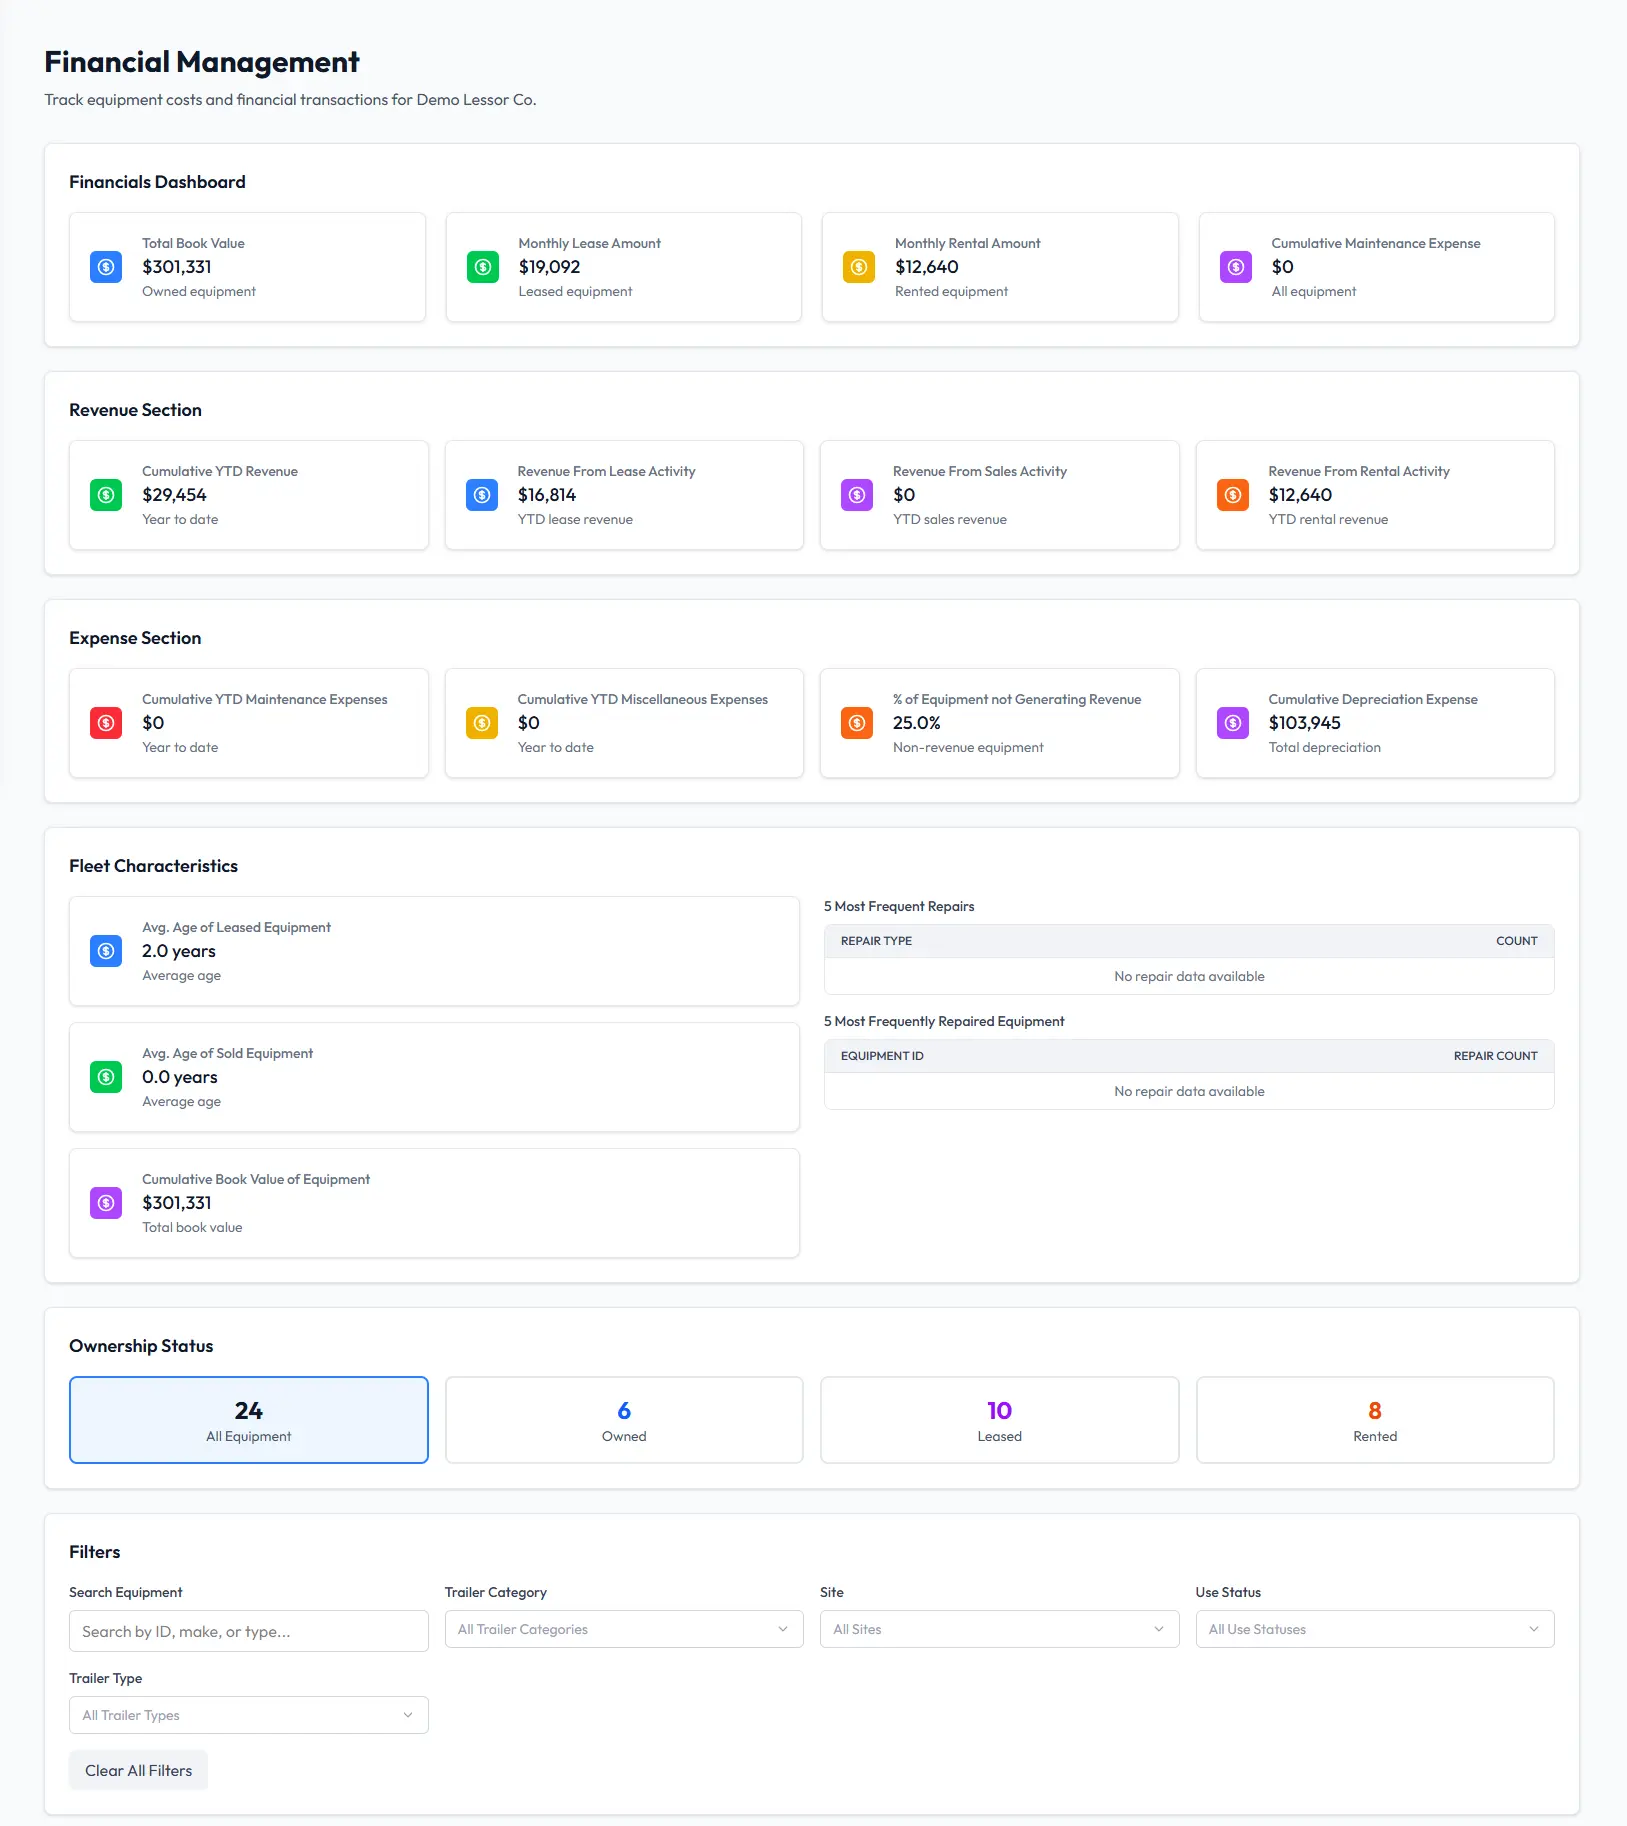This screenshot has width=1627, height=1826.
Task: Click the blue Avg. Age of Leased Equipment icon
Action: 106,951
